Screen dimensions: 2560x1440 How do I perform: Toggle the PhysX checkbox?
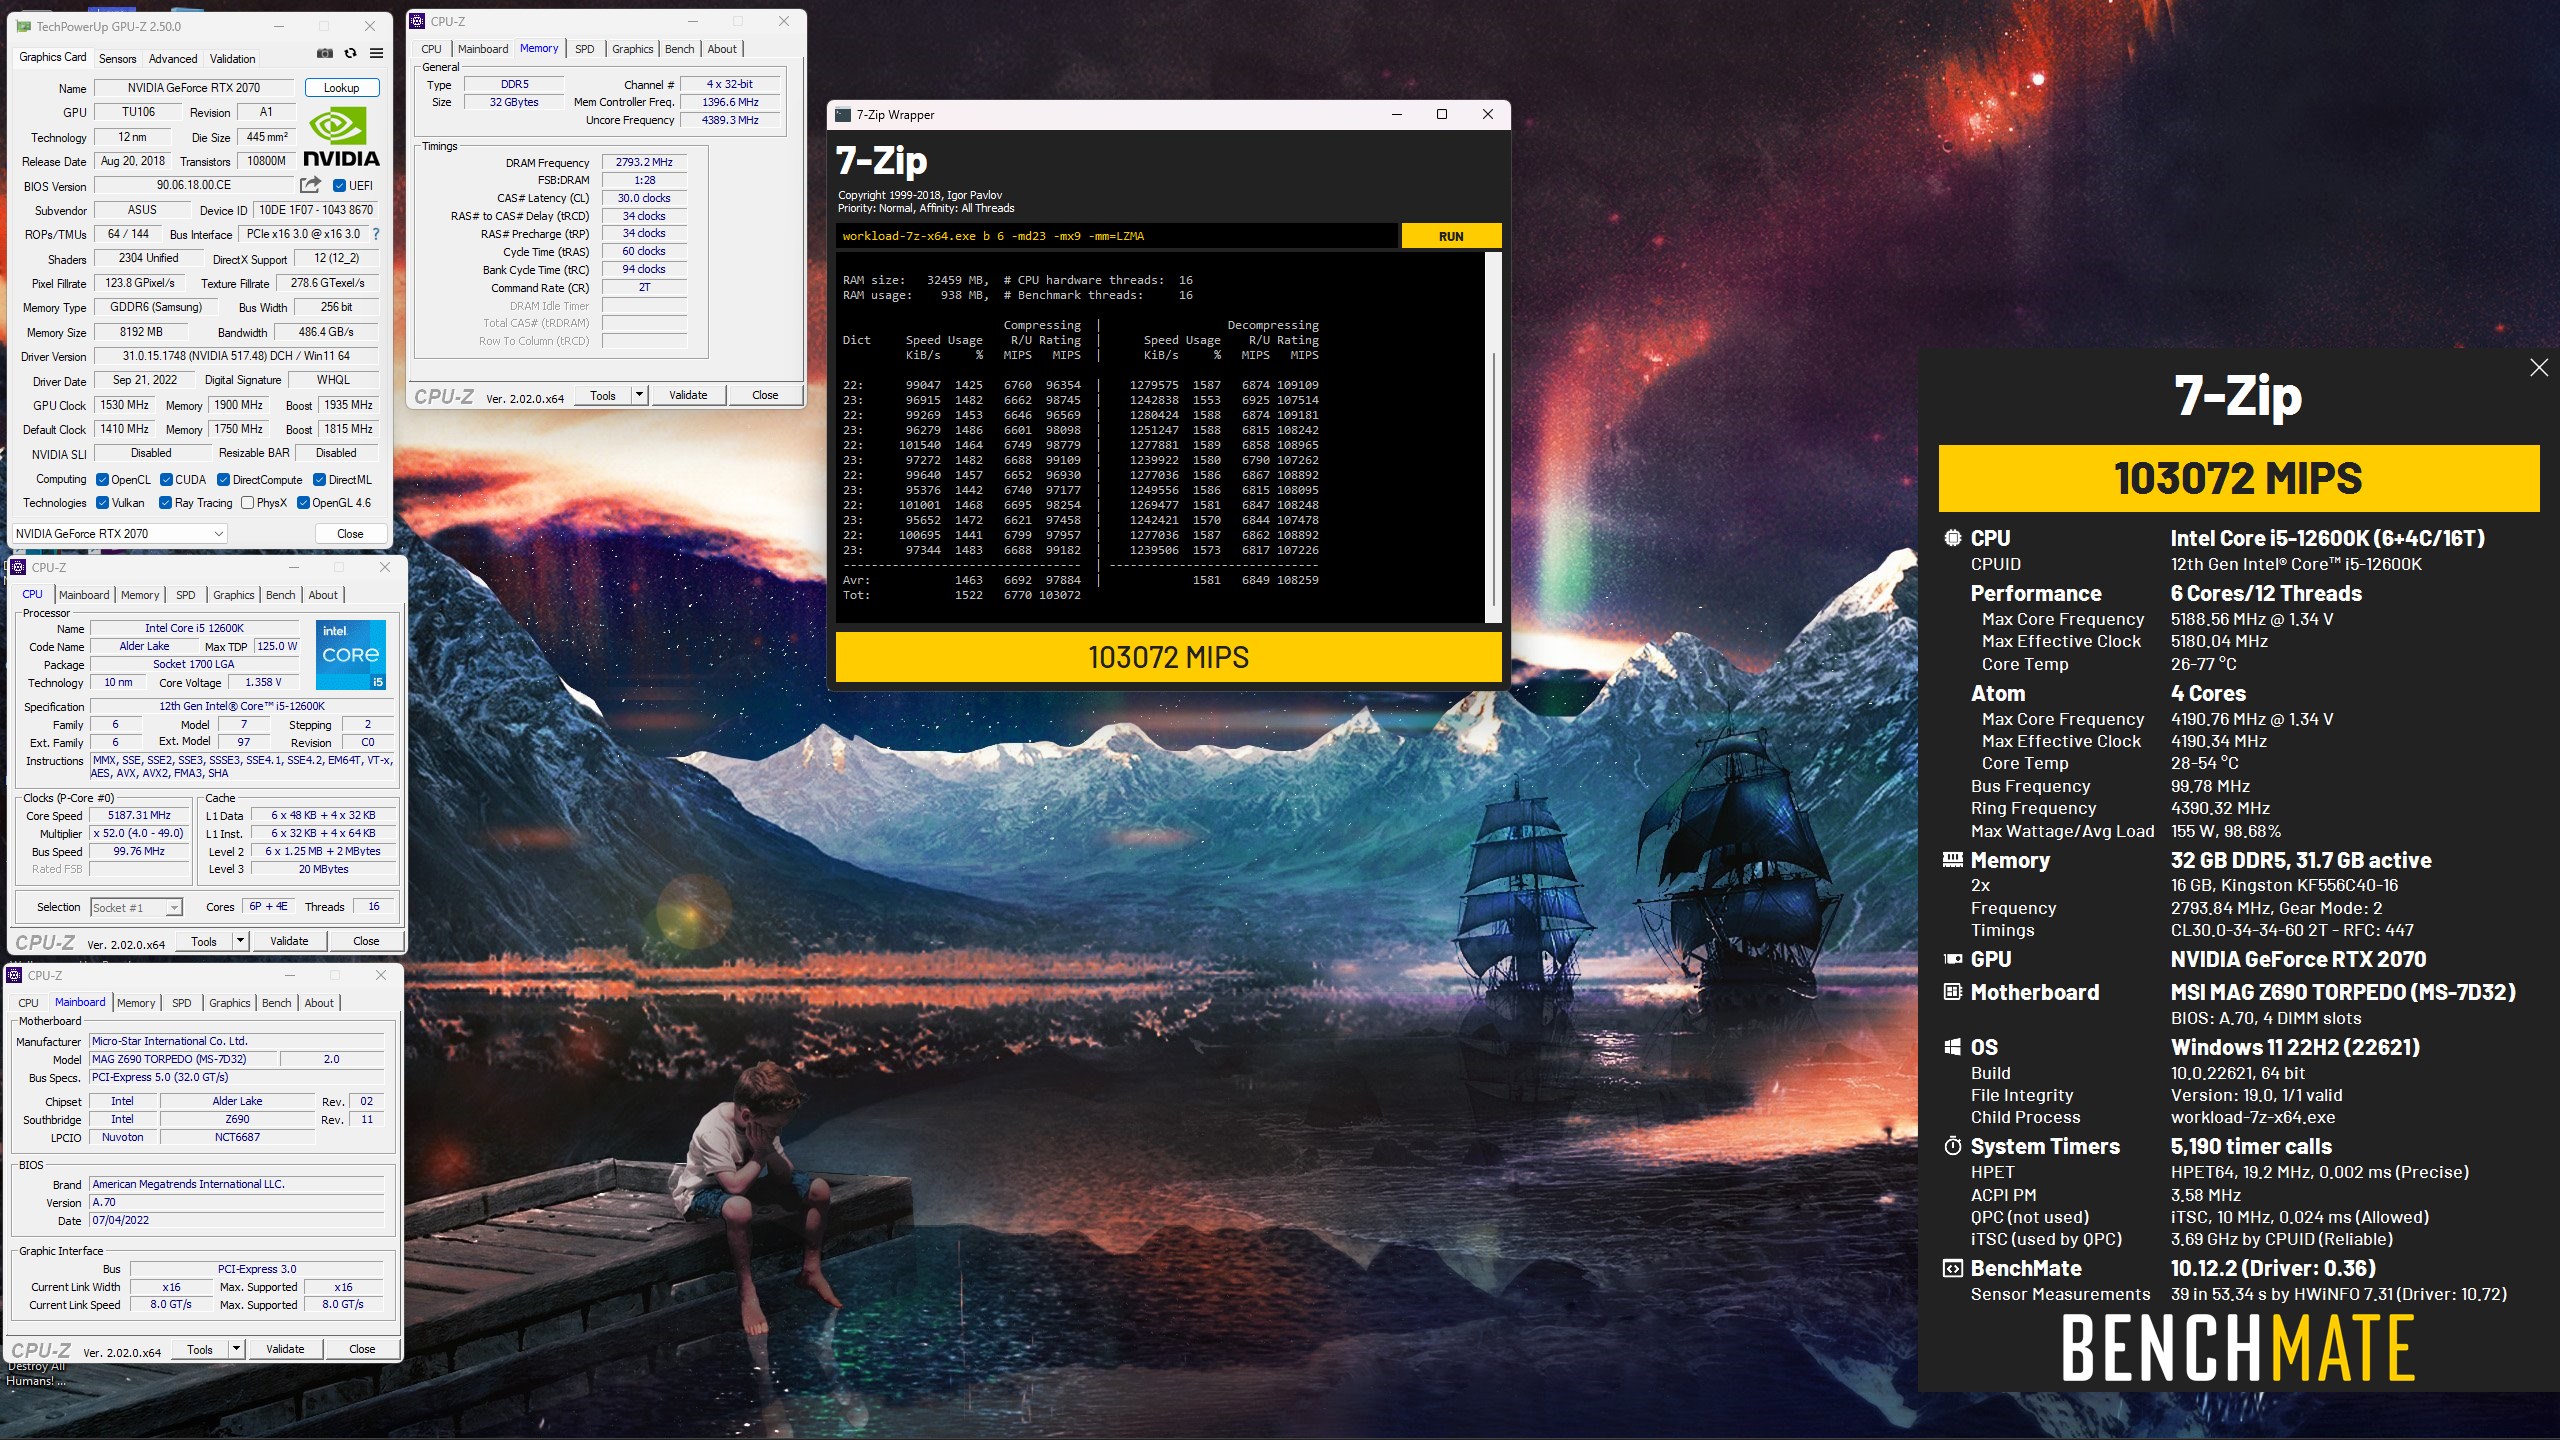coord(247,503)
